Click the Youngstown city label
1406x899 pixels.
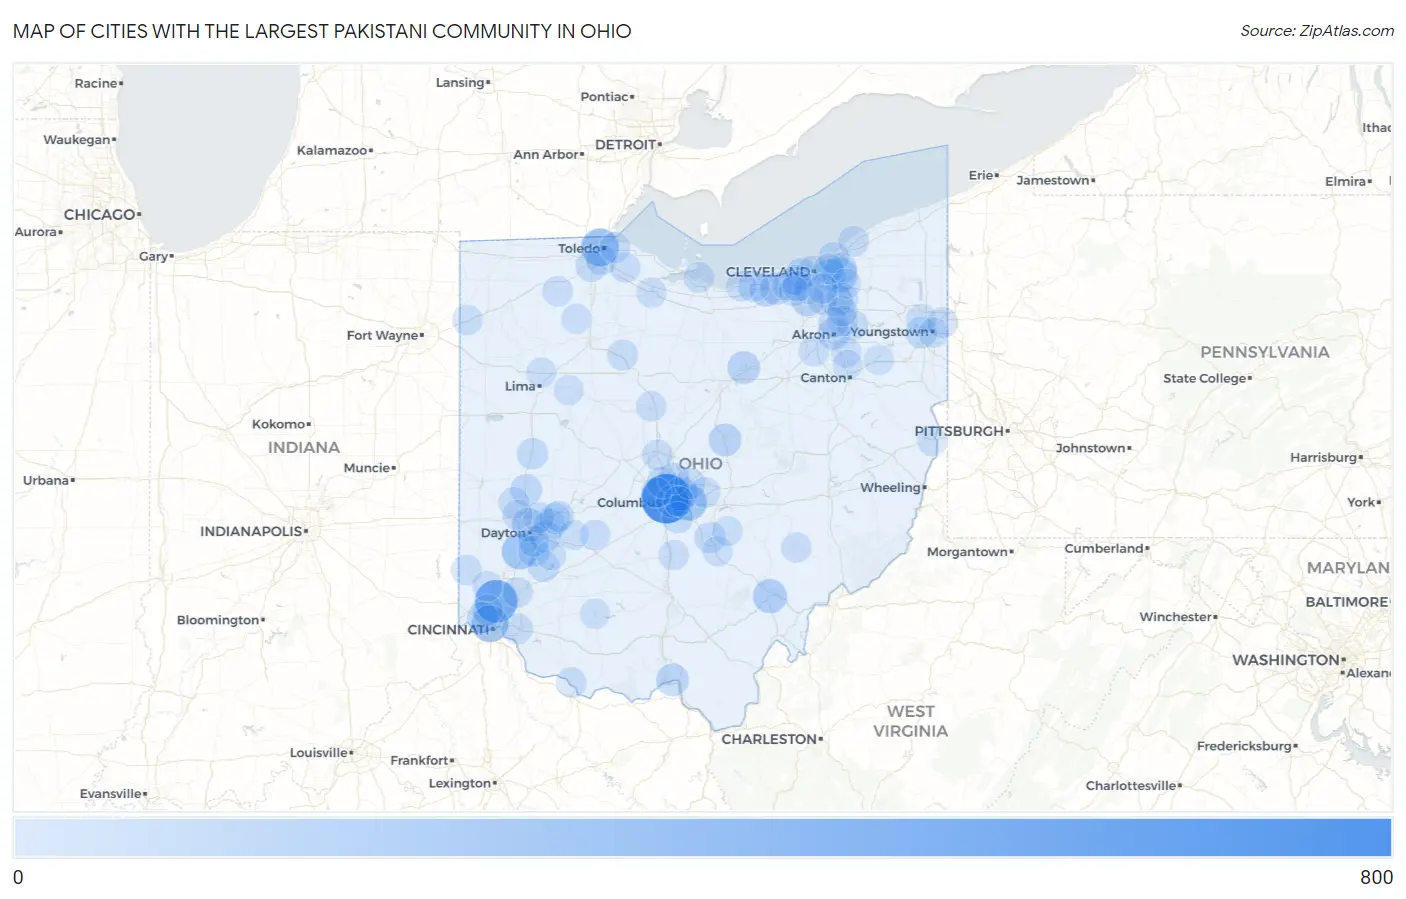coord(889,331)
